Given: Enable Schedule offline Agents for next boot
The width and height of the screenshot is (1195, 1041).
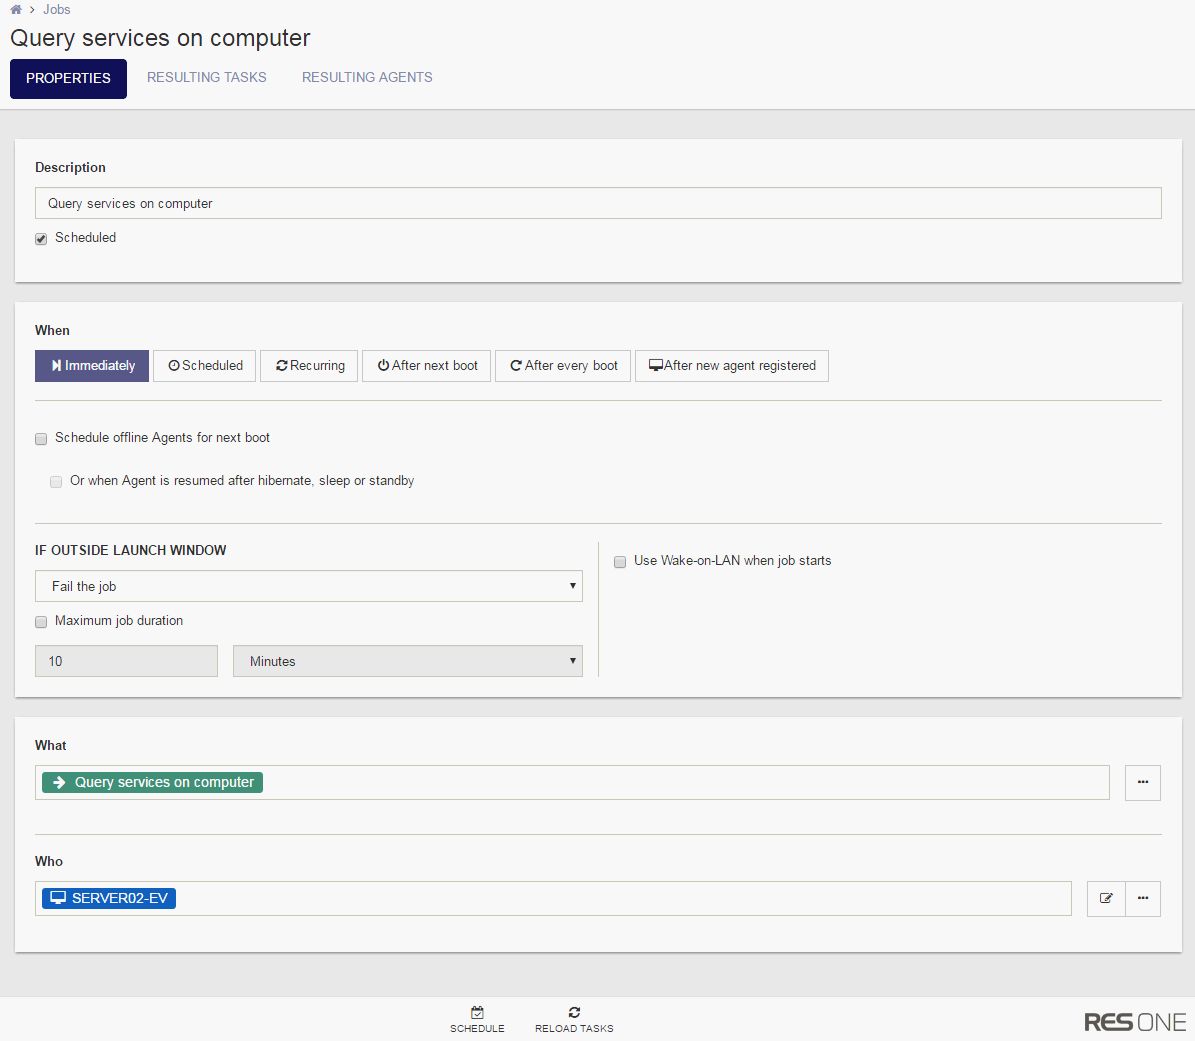Looking at the screenshot, I should tap(41, 439).
